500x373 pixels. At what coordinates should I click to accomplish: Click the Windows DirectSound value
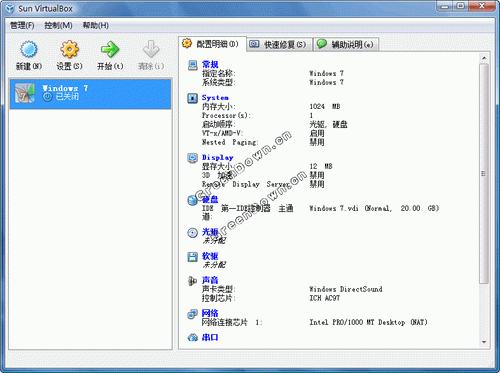[346, 289]
